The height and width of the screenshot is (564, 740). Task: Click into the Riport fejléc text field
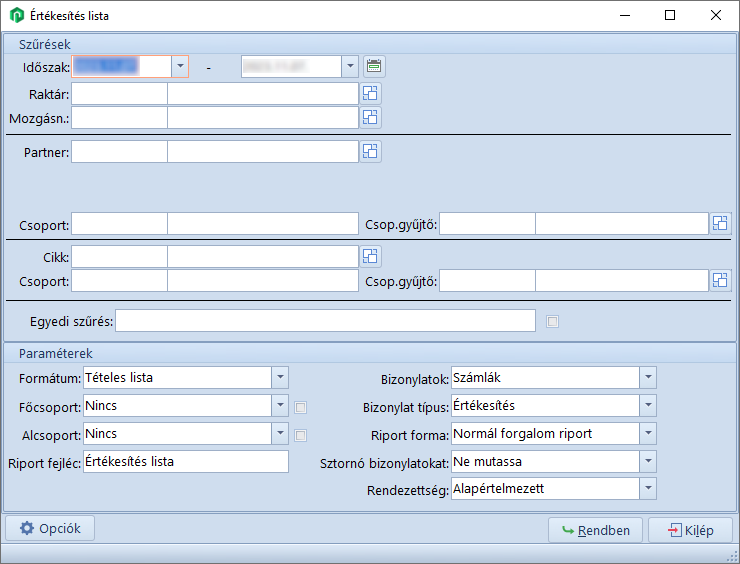tap(186, 462)
